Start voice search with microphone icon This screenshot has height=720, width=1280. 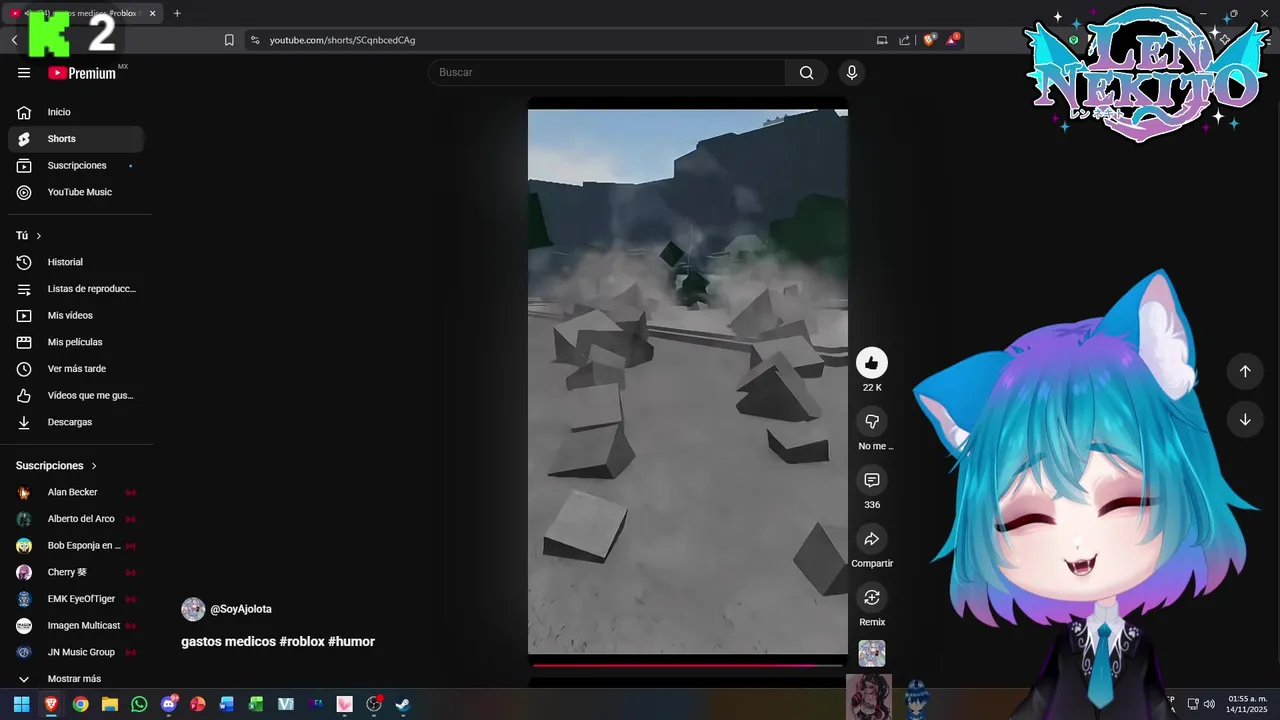pos(852,72)
